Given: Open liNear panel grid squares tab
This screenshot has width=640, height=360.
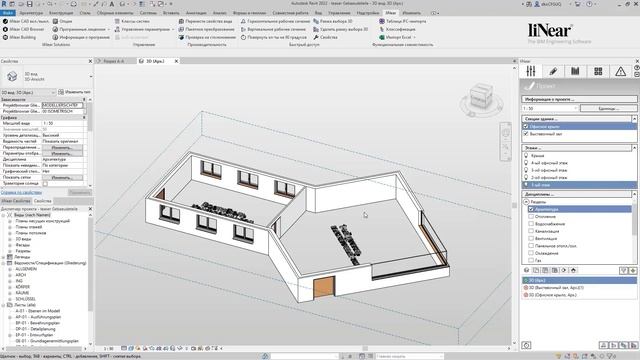Looking at the screenshot, I should pyautogui.click(x=598, y=71).
